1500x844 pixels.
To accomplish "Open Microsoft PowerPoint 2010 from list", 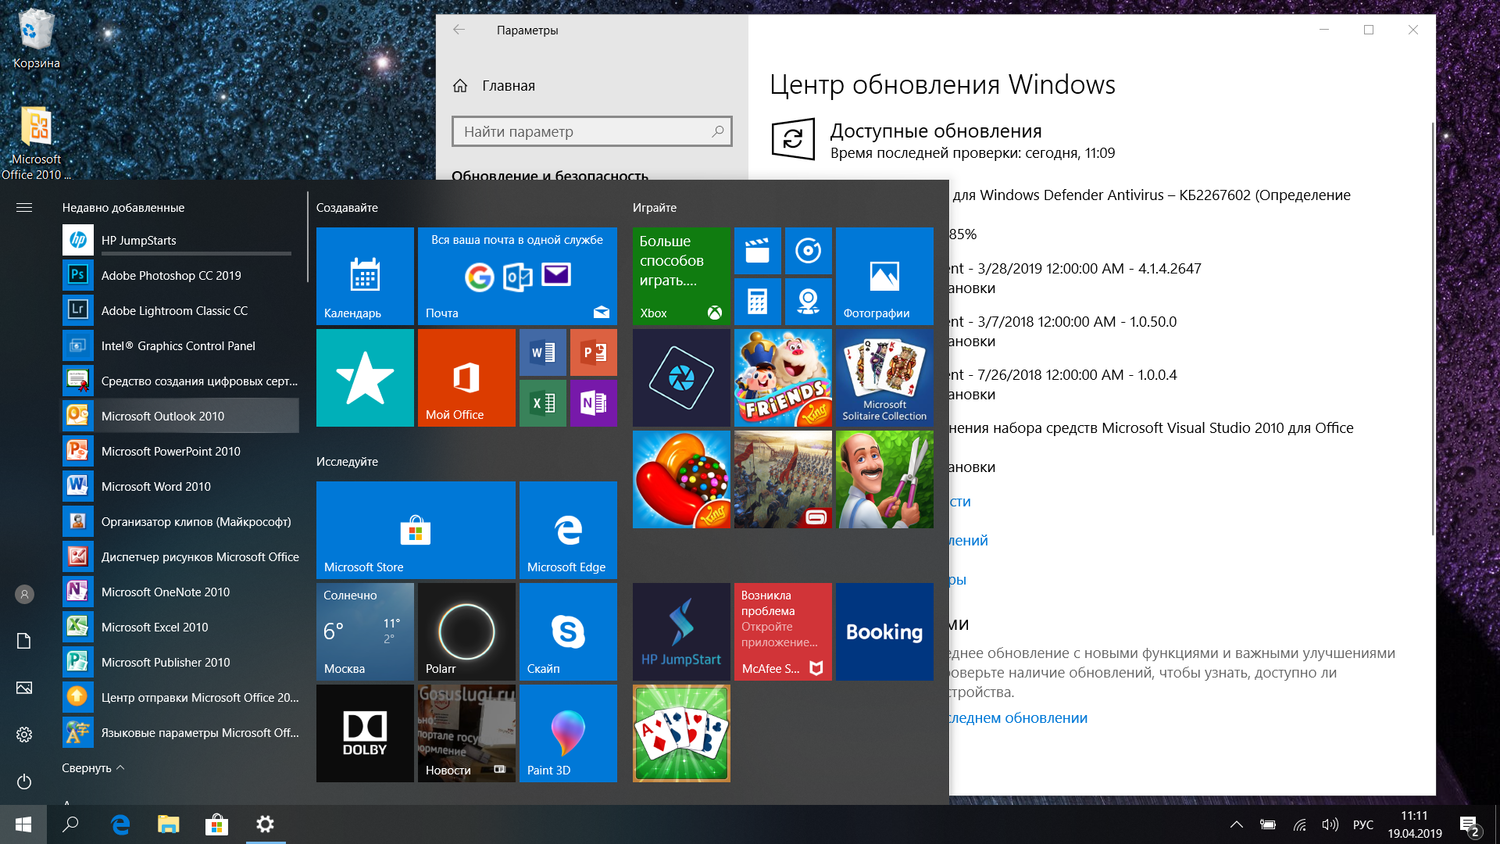I will tap(180, 451).
